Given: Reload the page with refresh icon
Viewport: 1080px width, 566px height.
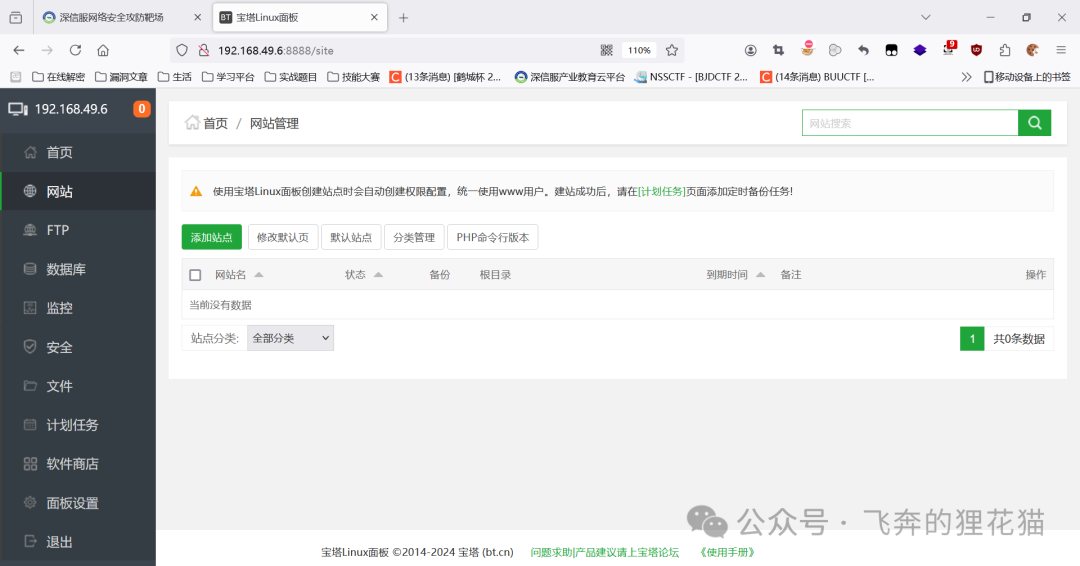Looking at the screenshot, I should [x=75, y=50].
